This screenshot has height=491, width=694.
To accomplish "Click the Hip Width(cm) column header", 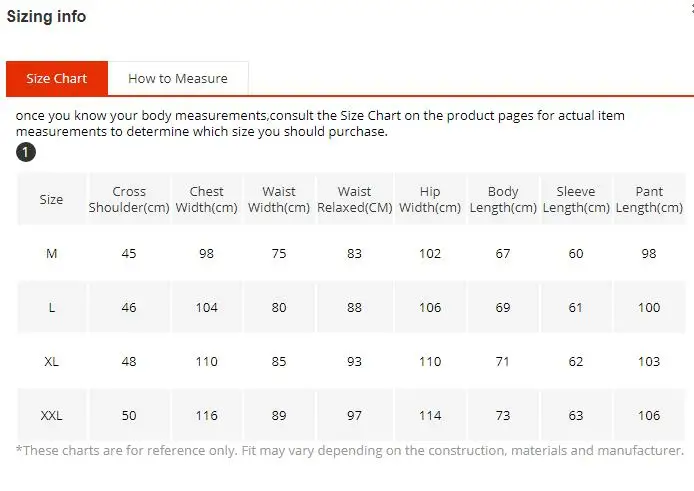I will click(x=430, y=199).
